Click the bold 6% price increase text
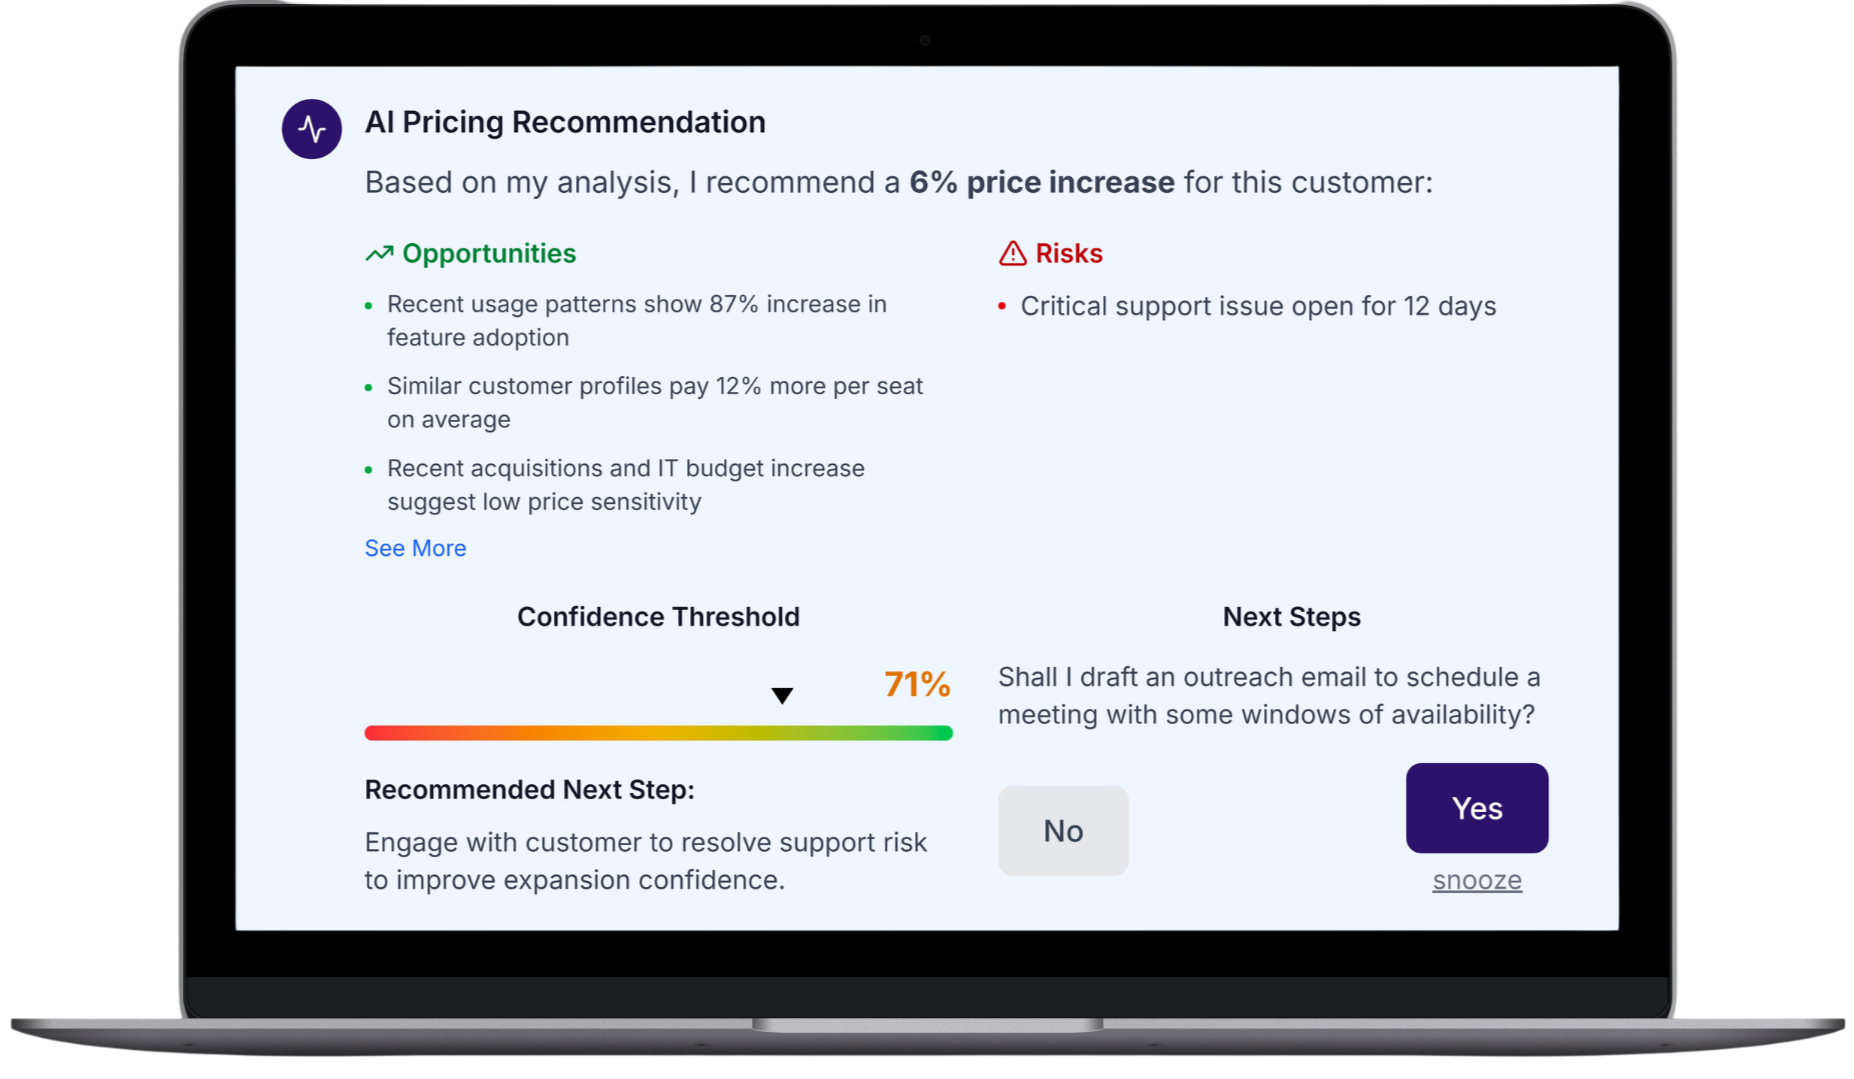The image size is (1854, 1079). click(1041, 182)
